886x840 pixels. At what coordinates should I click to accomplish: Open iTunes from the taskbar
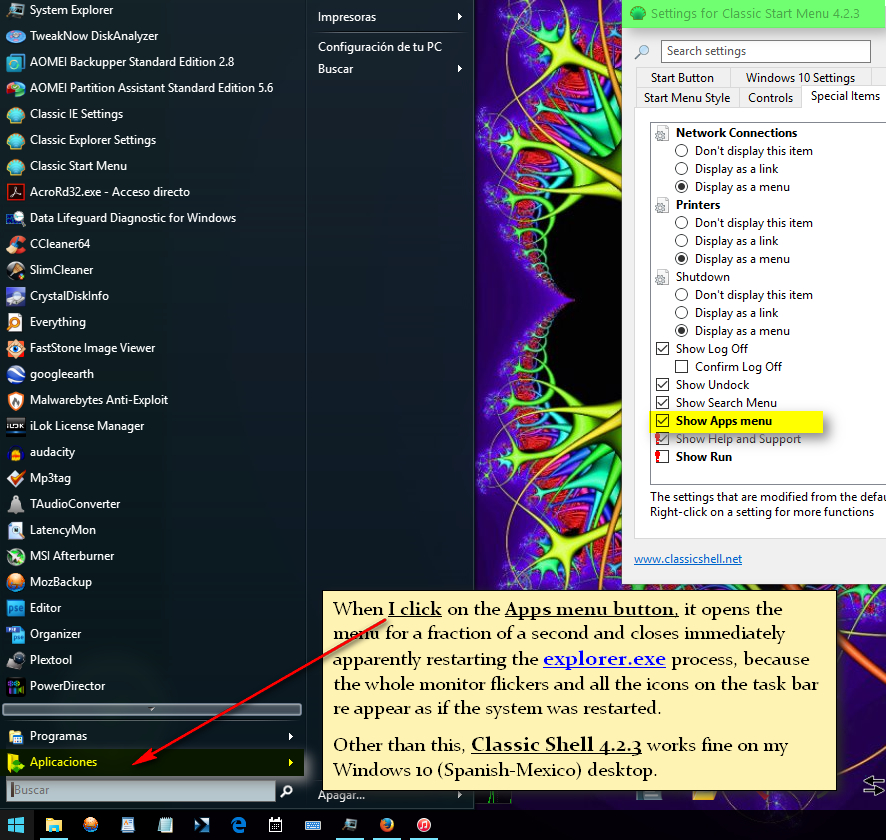424,825
